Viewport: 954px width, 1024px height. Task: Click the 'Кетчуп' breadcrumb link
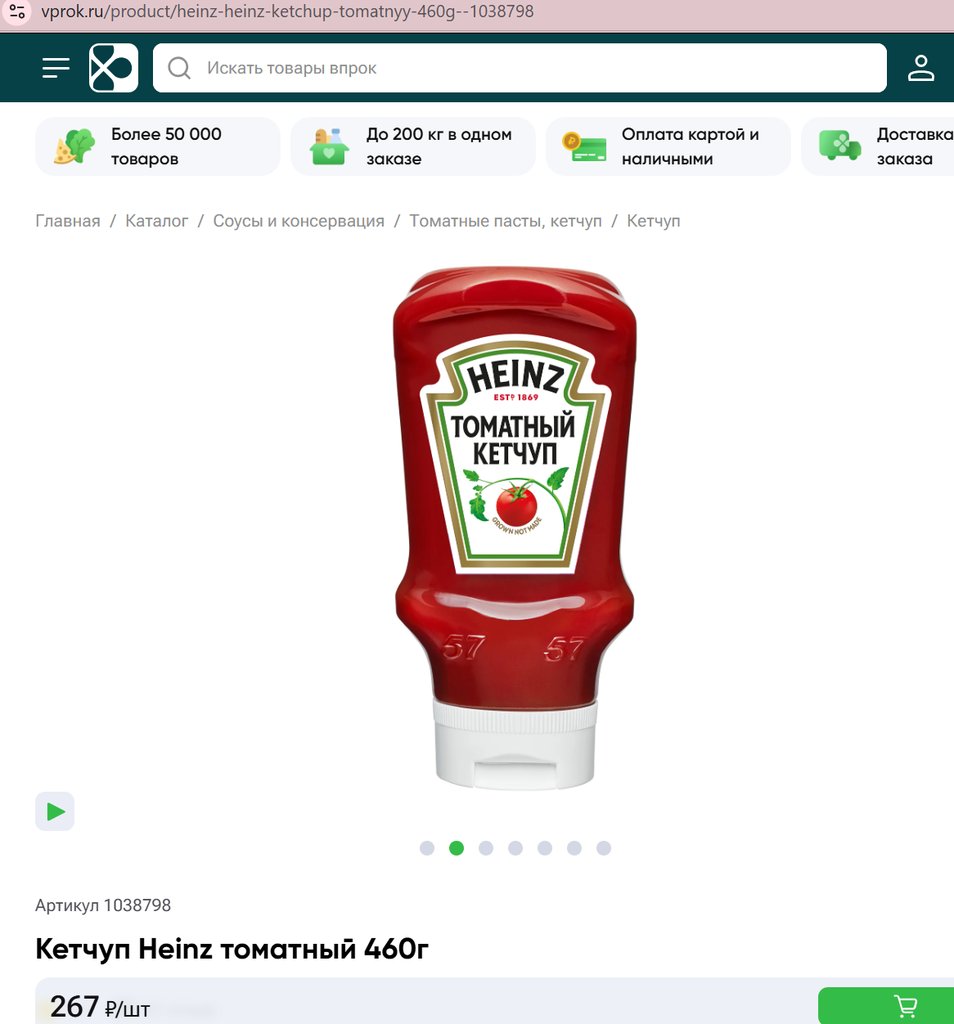[653, 221]
